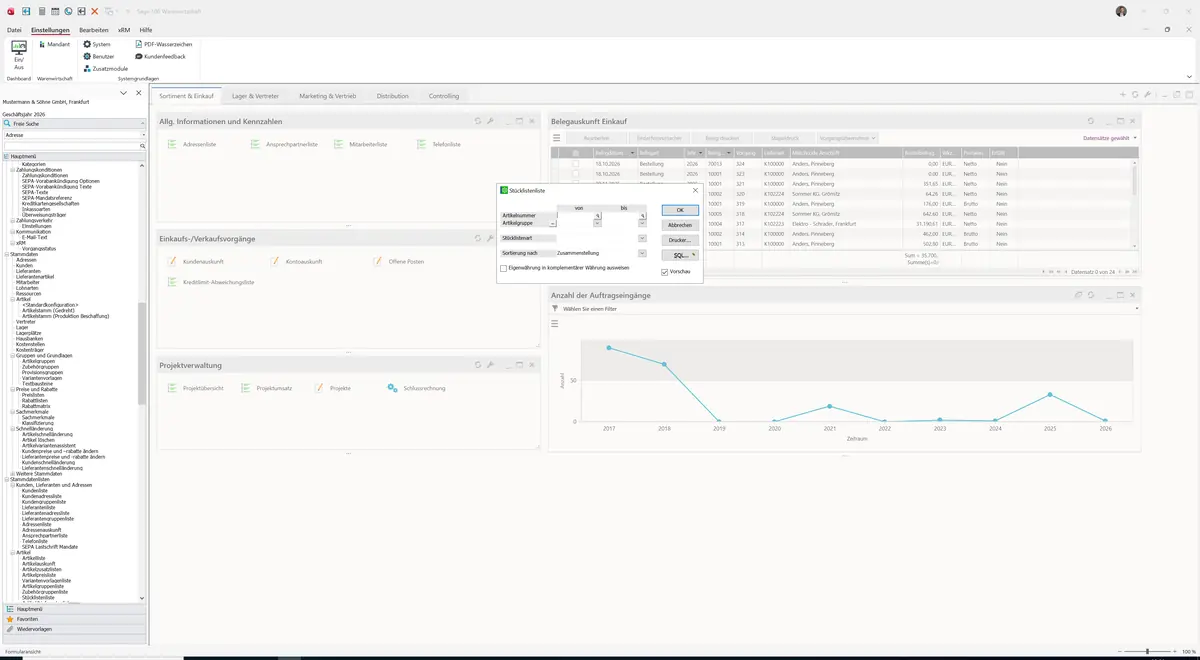Image resolution: width=1200 pixels, height=660 pixels.
Task: Open the filter icon in Anzahl der Auftragseingänge
Action: click(555, 309)
